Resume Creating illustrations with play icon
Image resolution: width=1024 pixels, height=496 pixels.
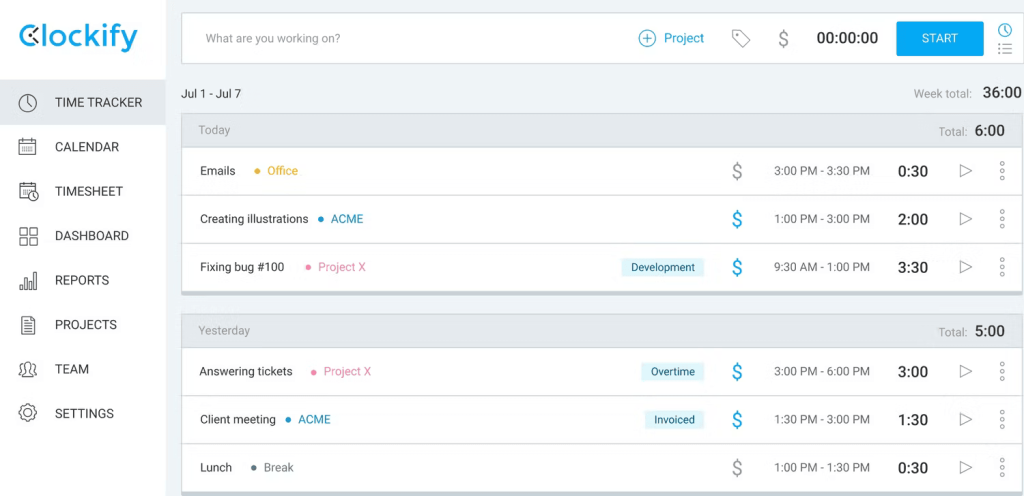pyautogui.click(x=965, y=219)
